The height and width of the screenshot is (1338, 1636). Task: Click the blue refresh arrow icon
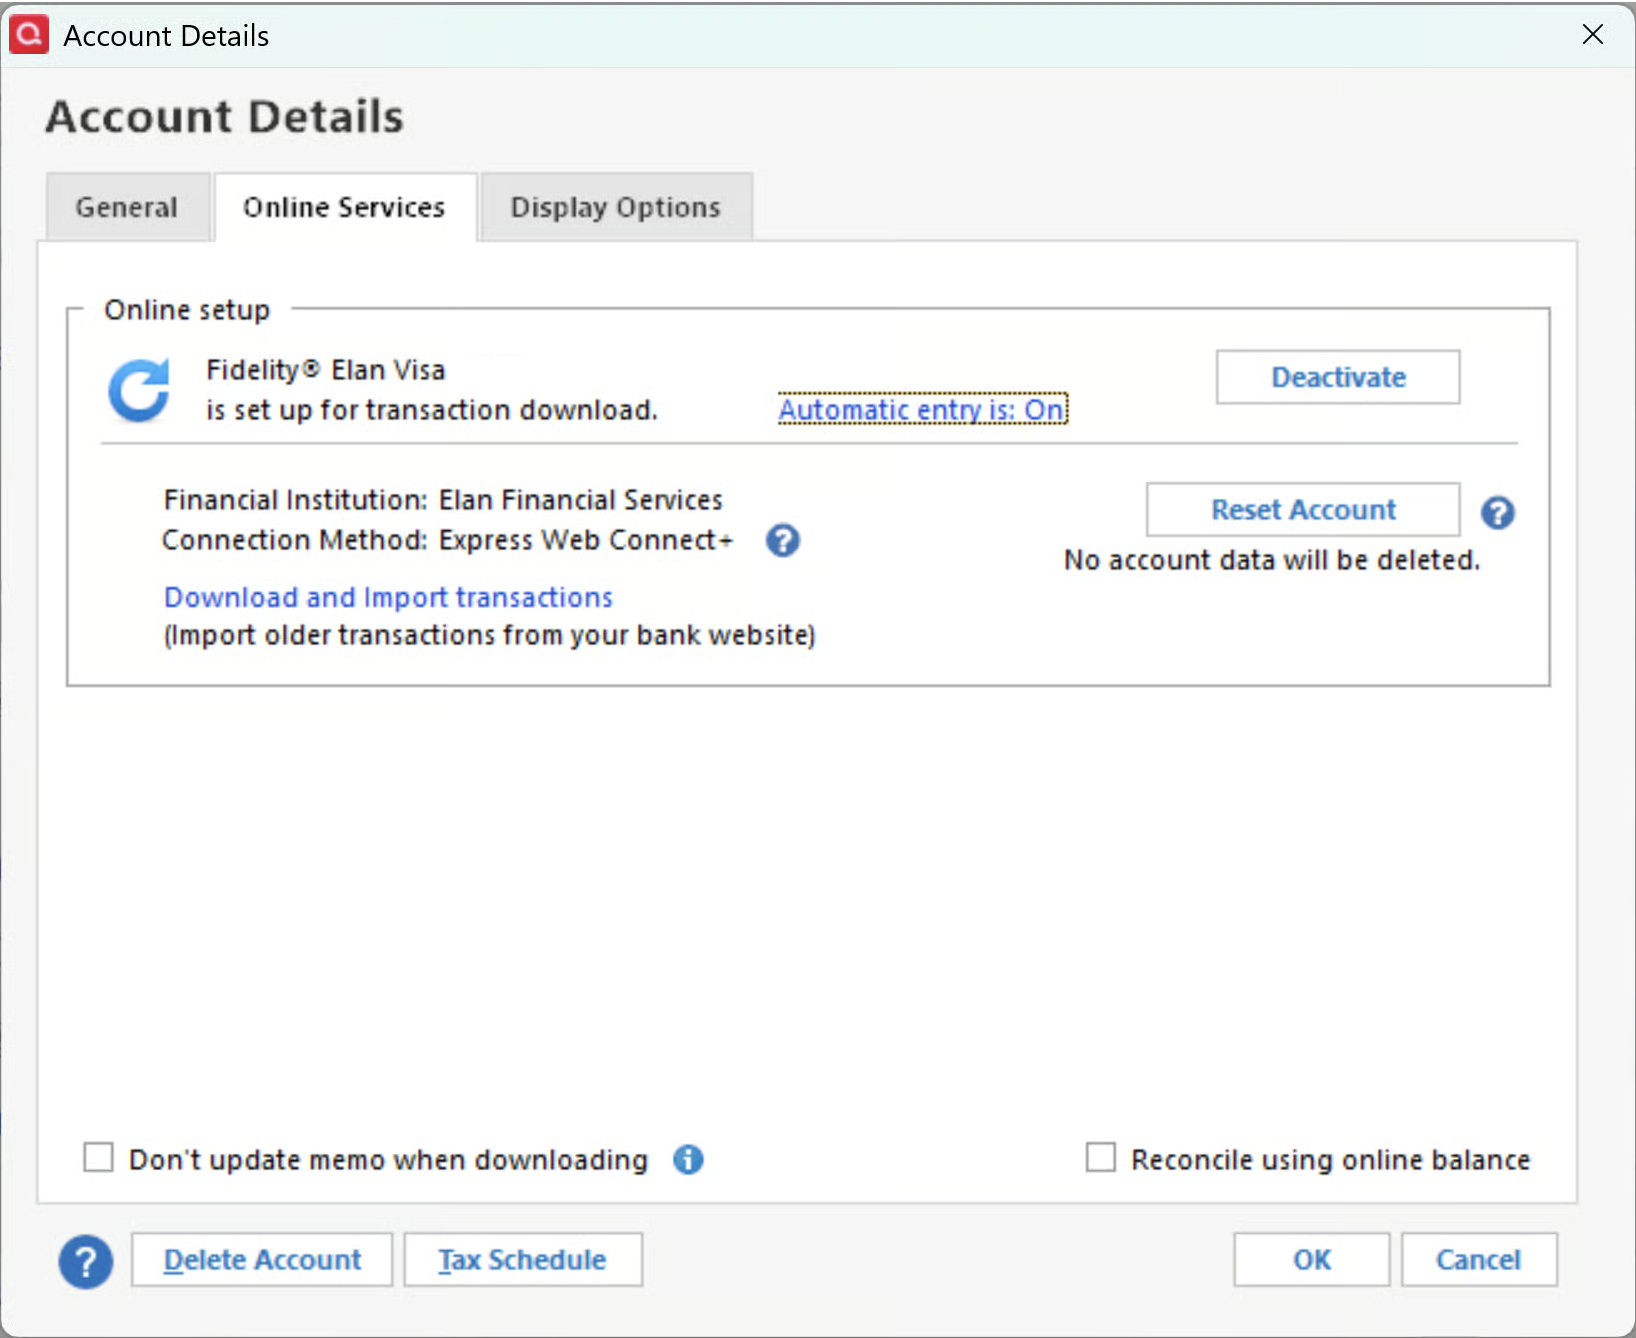139,390
